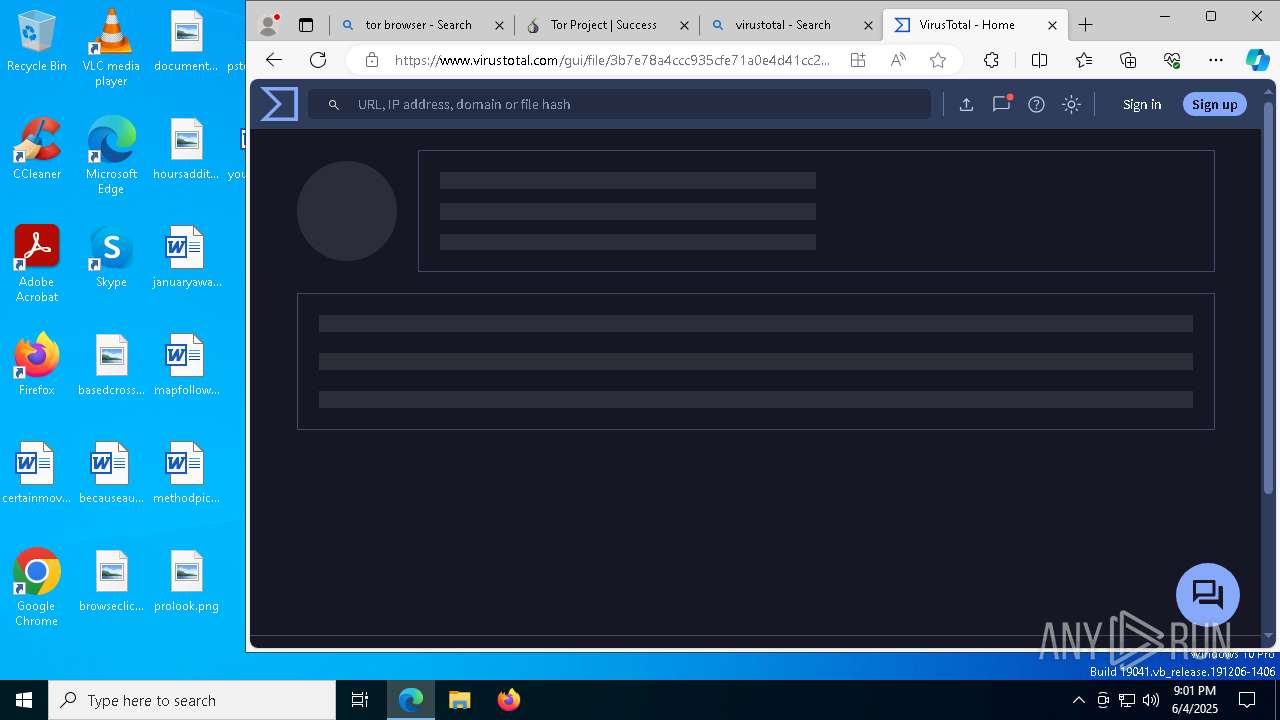
Task: Click the Edge profile avatar icon
Action: 268,25
